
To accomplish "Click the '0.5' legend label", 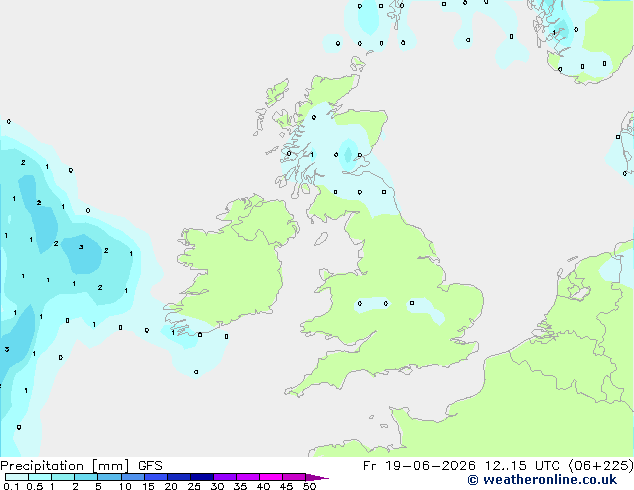I will (35, 486).
